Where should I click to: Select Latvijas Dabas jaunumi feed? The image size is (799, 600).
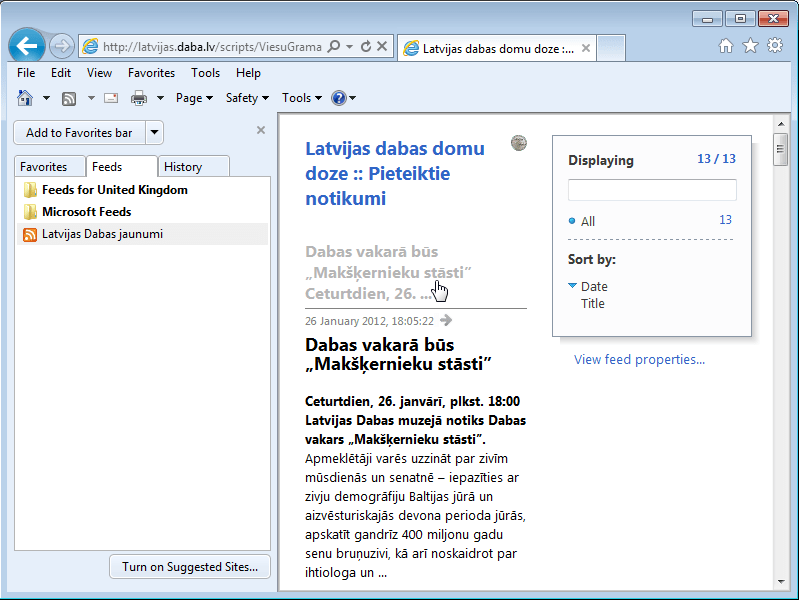(x=142, y=234)
